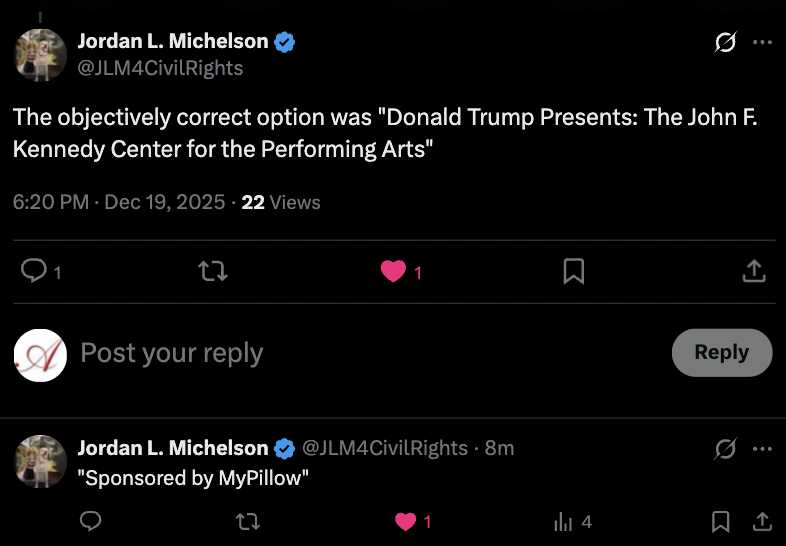Click the Grok icon on main post

[726, 43]
